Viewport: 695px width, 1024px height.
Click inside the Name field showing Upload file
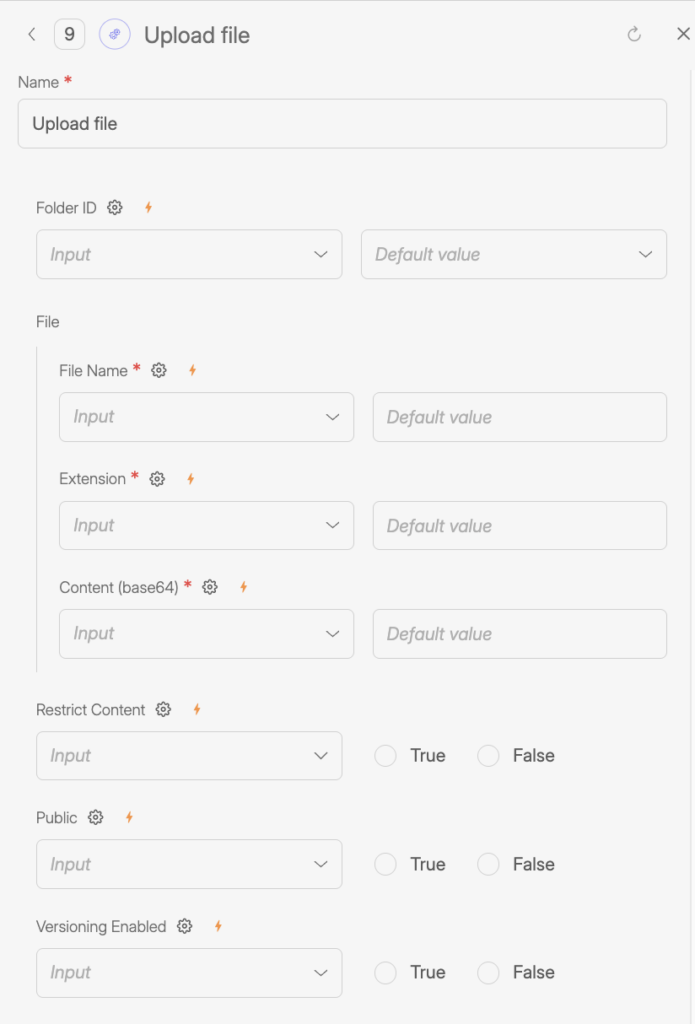tap(341, 123)
